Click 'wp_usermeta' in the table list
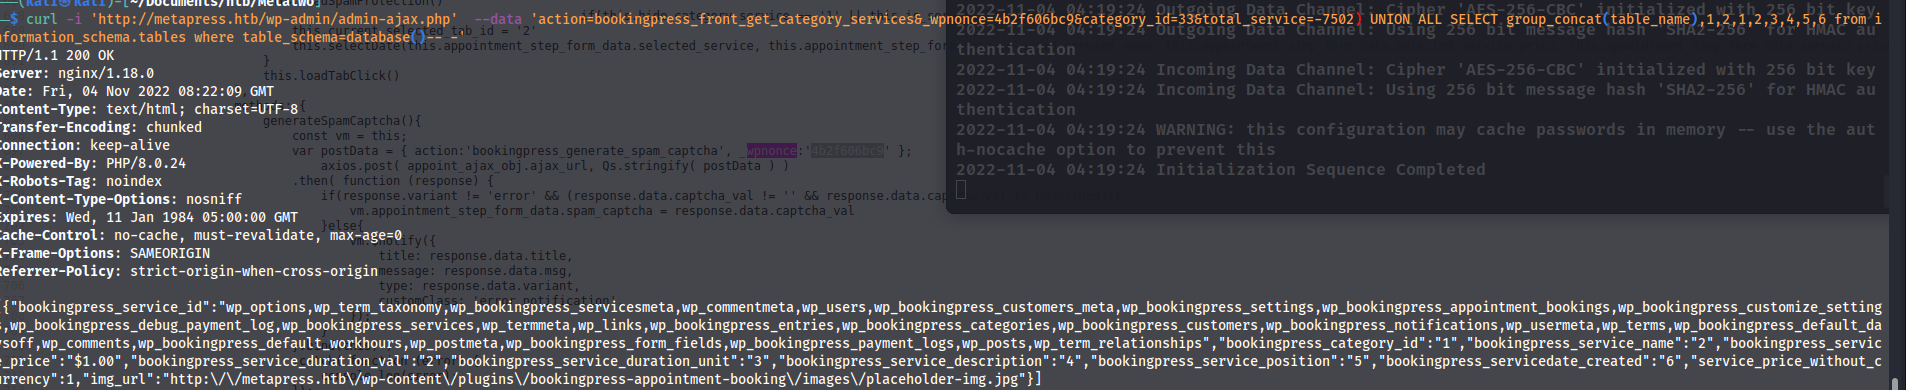The height and width of the screenshot is (390, 1906). click(x=1550, y=325)
